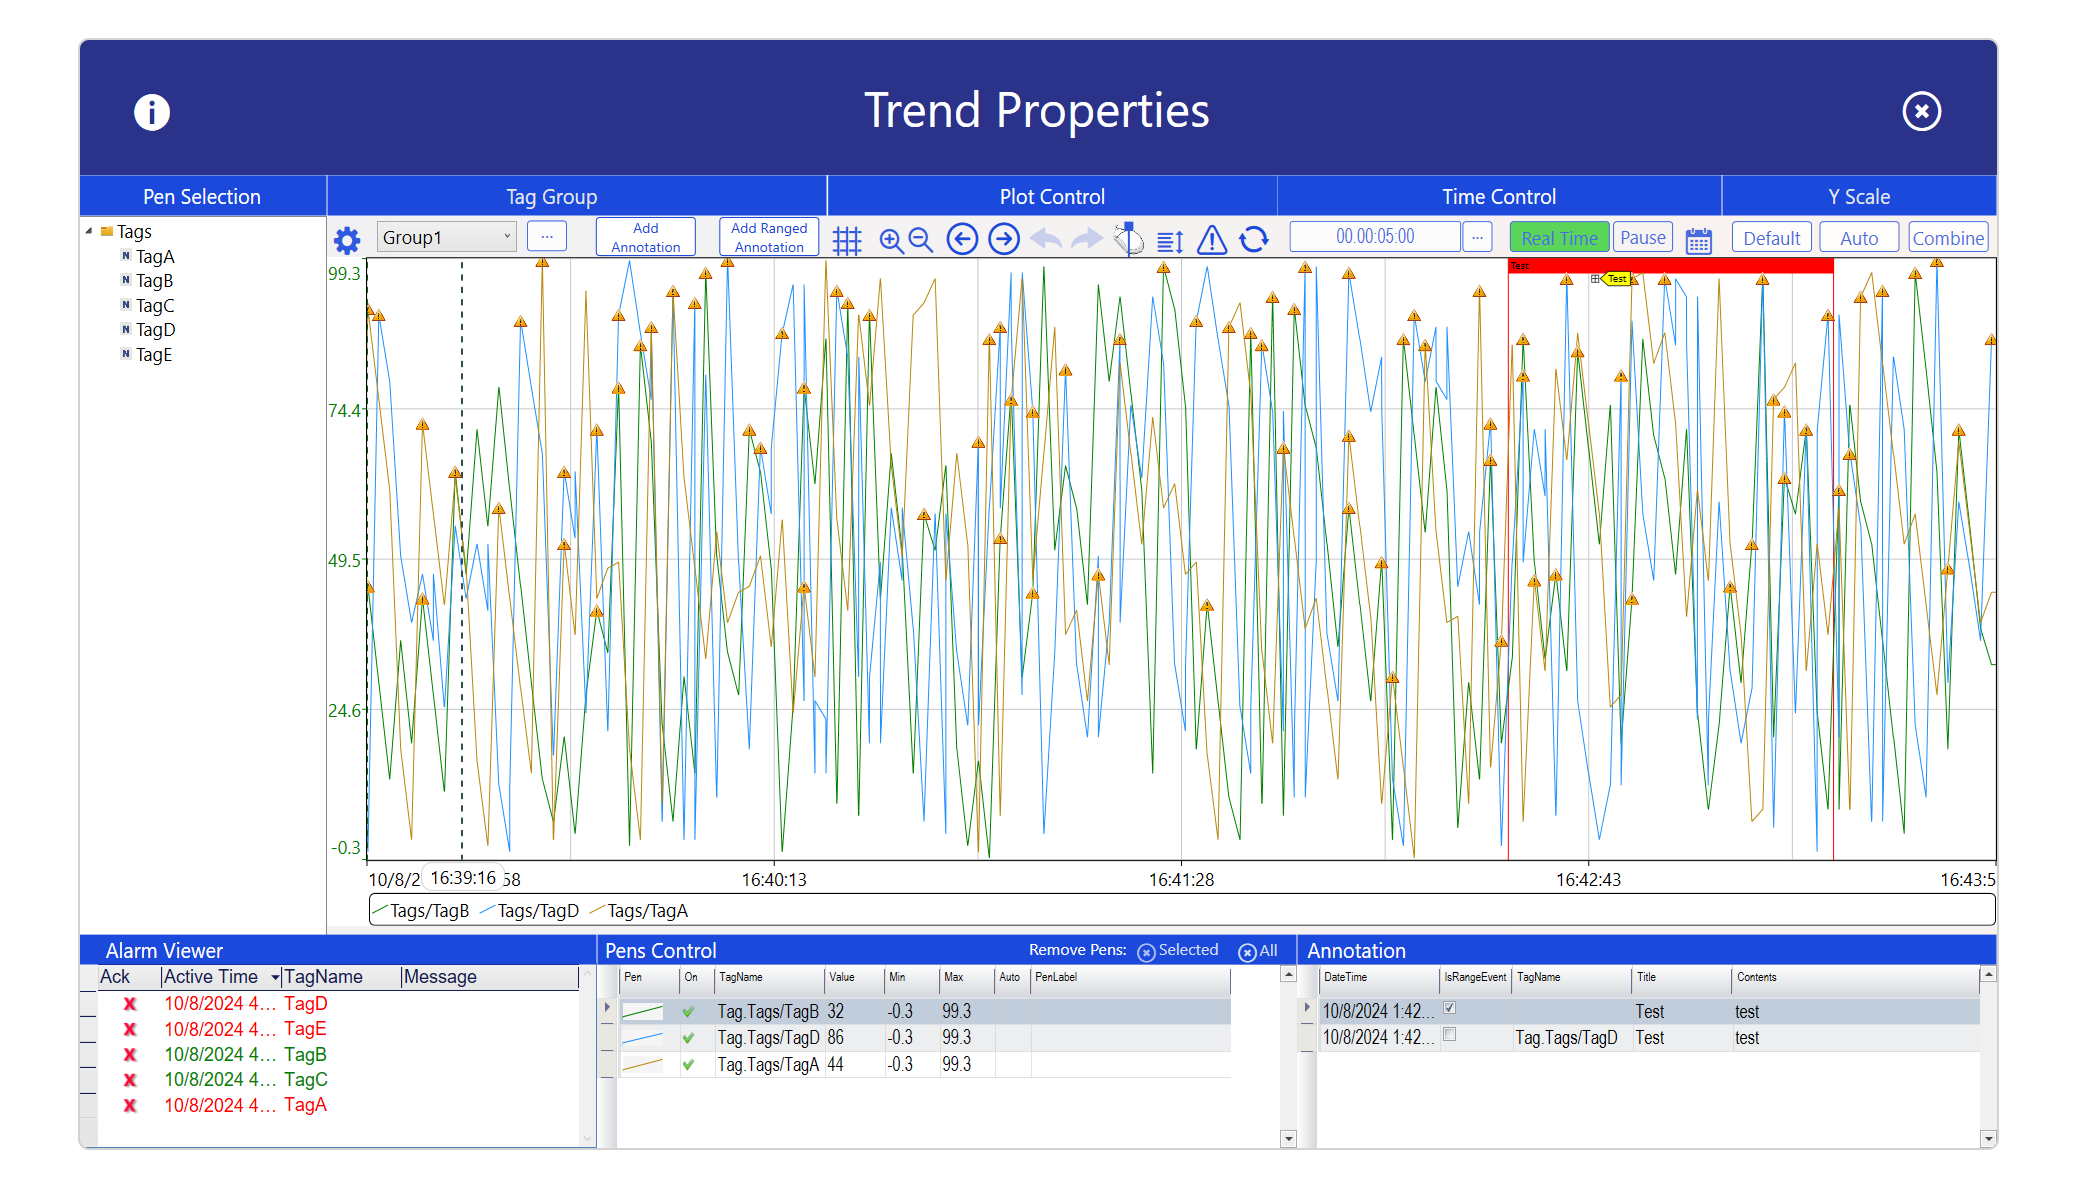The width and height of the screenshot is (2077, 1188).
Task: Pan the trend right with the arrow
Action: tap(1004, 239)
